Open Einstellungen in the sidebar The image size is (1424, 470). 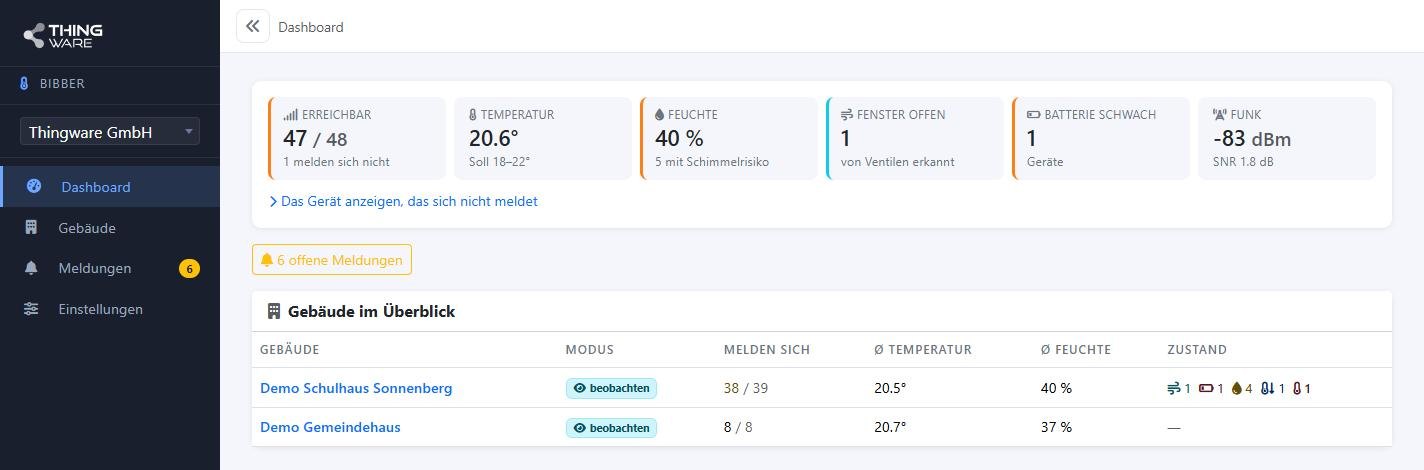click(110, 309)
